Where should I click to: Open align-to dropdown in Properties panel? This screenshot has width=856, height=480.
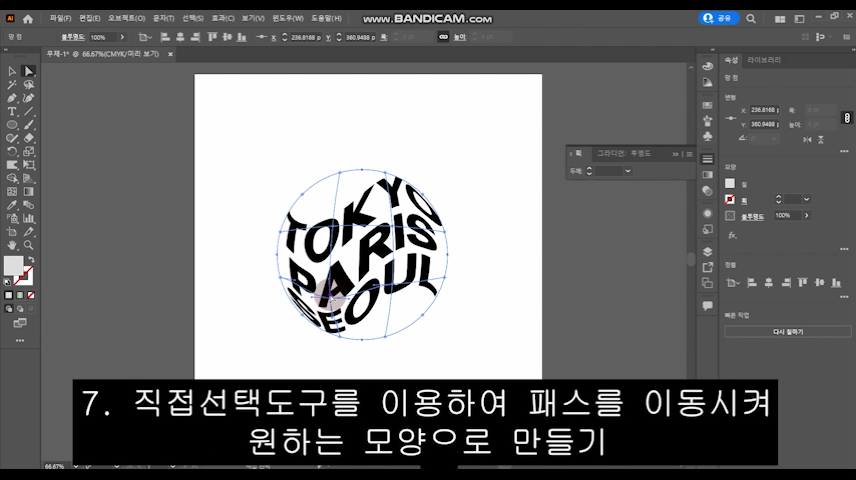click(733, 282)
